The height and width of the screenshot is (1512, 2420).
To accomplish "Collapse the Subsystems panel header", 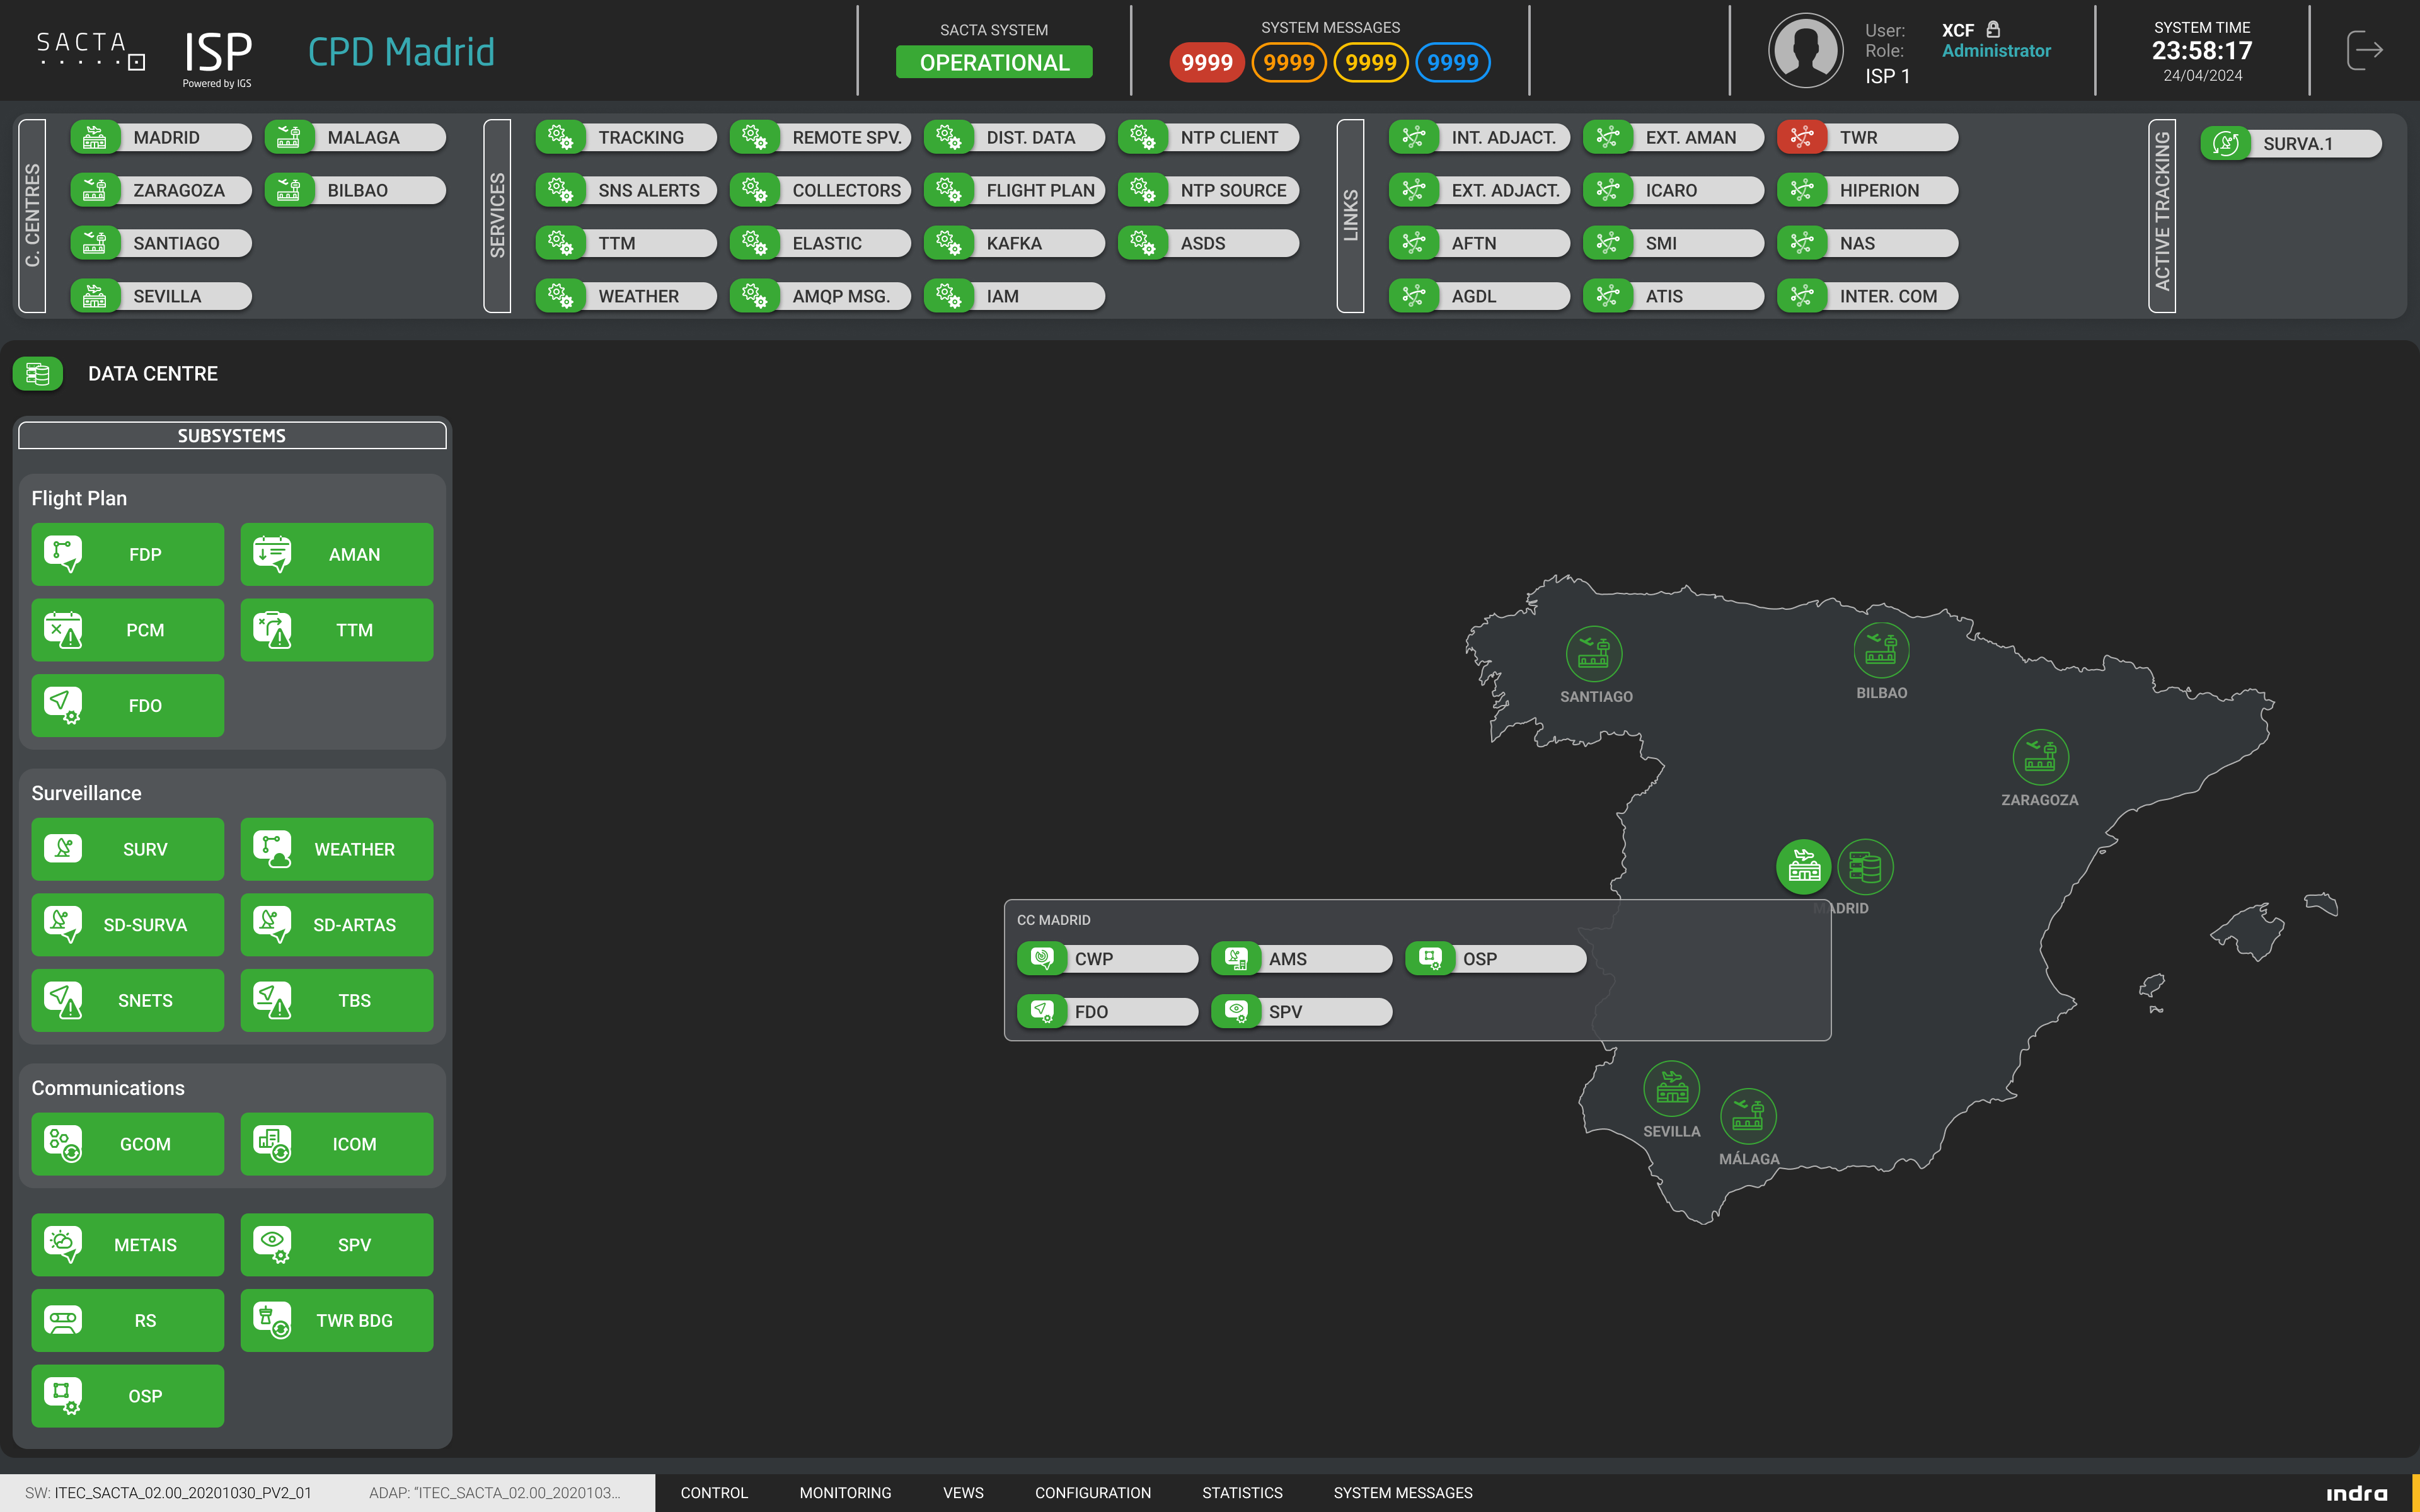I will (x=232, y=436).
